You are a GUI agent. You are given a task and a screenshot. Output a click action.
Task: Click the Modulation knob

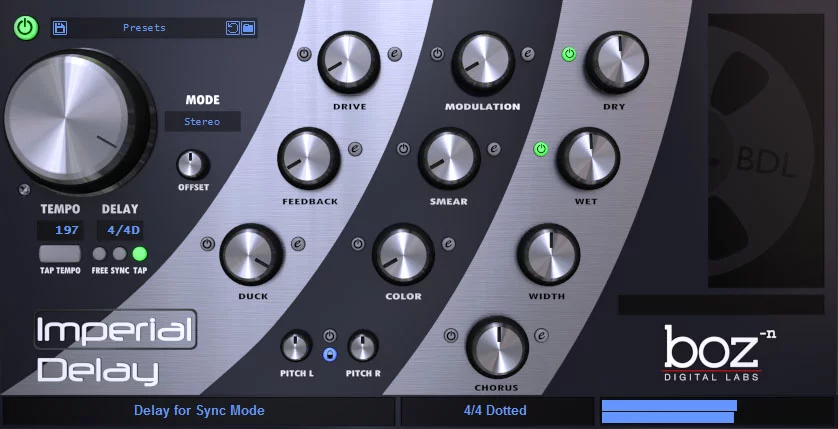[x=483, y=63]
